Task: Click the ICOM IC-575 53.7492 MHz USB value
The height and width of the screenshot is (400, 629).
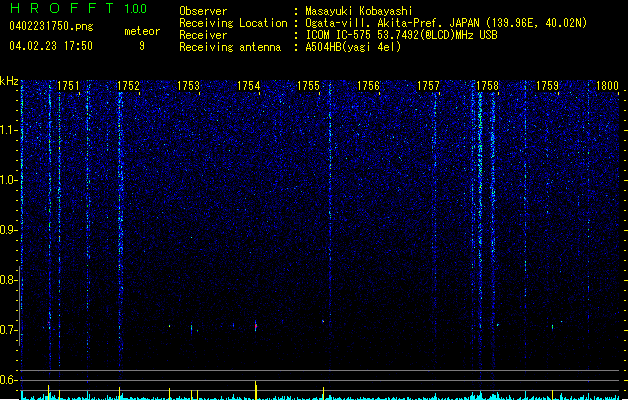Action: coord(402,35)
